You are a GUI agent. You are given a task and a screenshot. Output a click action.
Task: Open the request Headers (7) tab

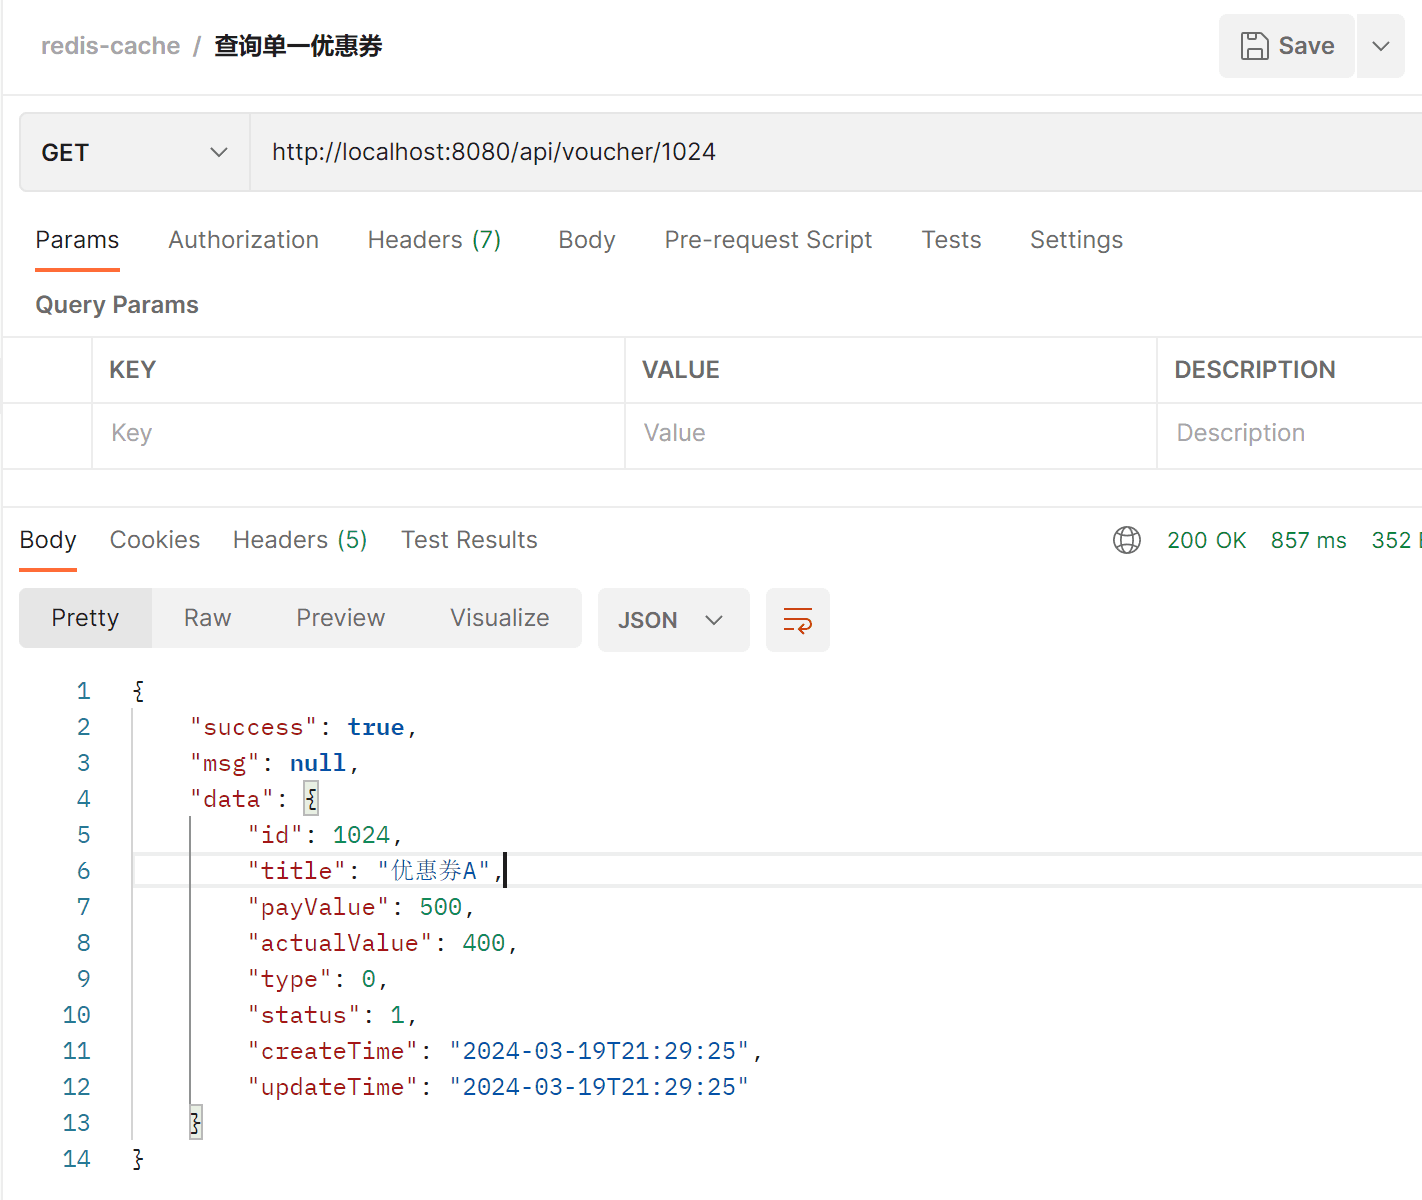(x=434, y=240)
